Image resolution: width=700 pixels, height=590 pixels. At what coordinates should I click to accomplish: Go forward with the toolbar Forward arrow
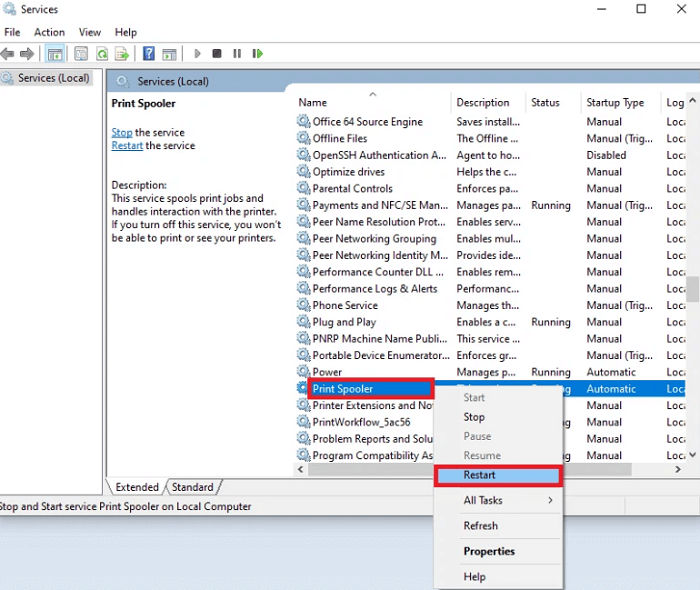click(27, 54)
